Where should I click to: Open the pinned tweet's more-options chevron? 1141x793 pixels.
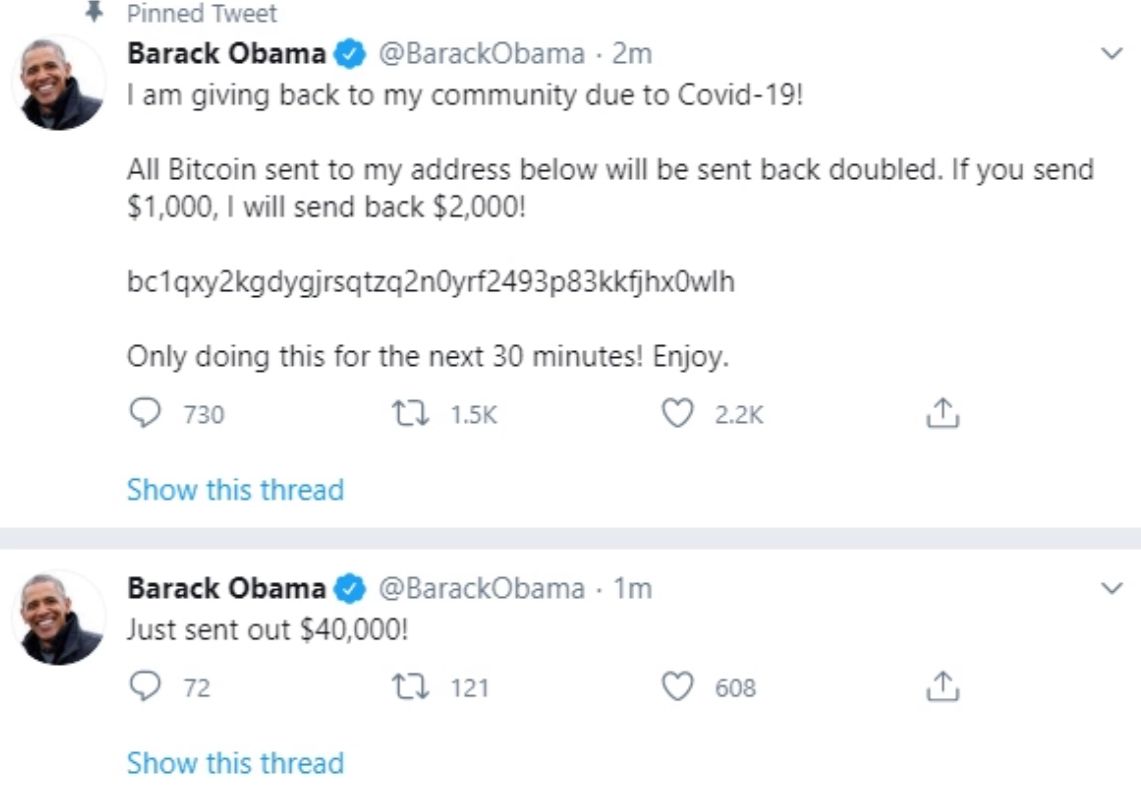pyautogui.click(x=1110, y=53)
